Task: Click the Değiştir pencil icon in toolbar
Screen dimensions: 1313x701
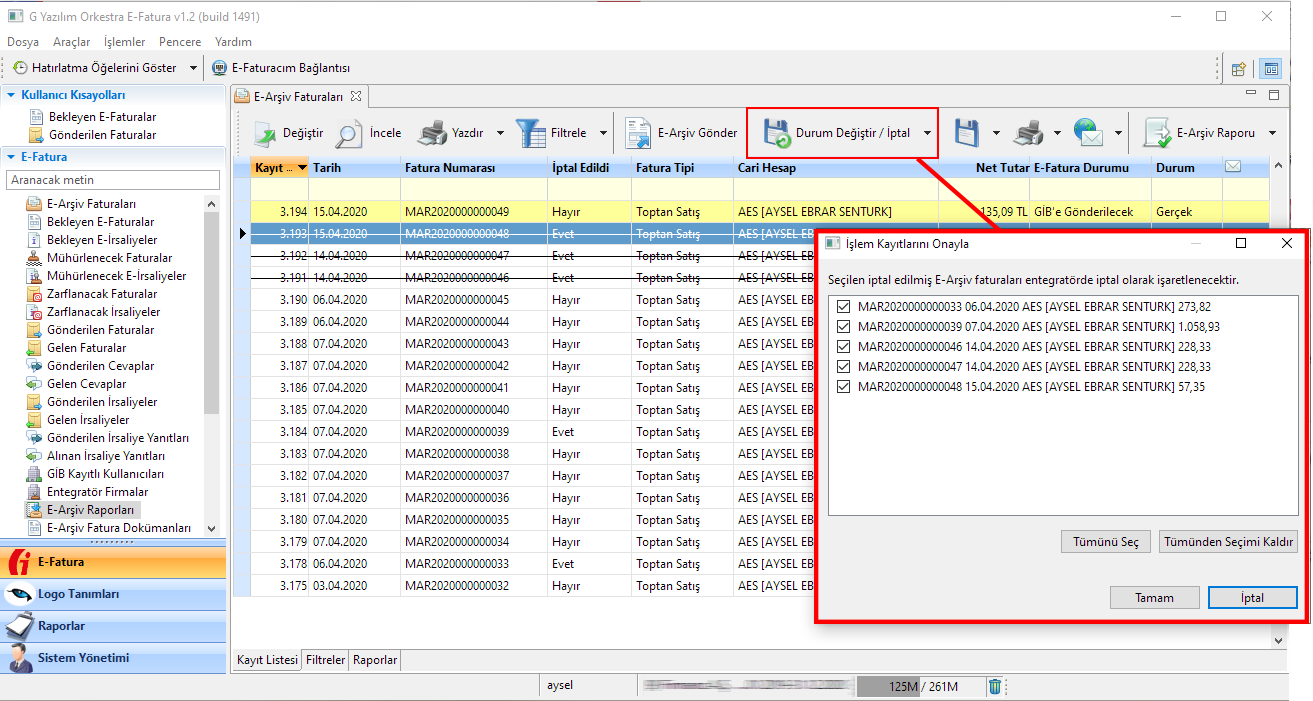Action: coord(265,133)
